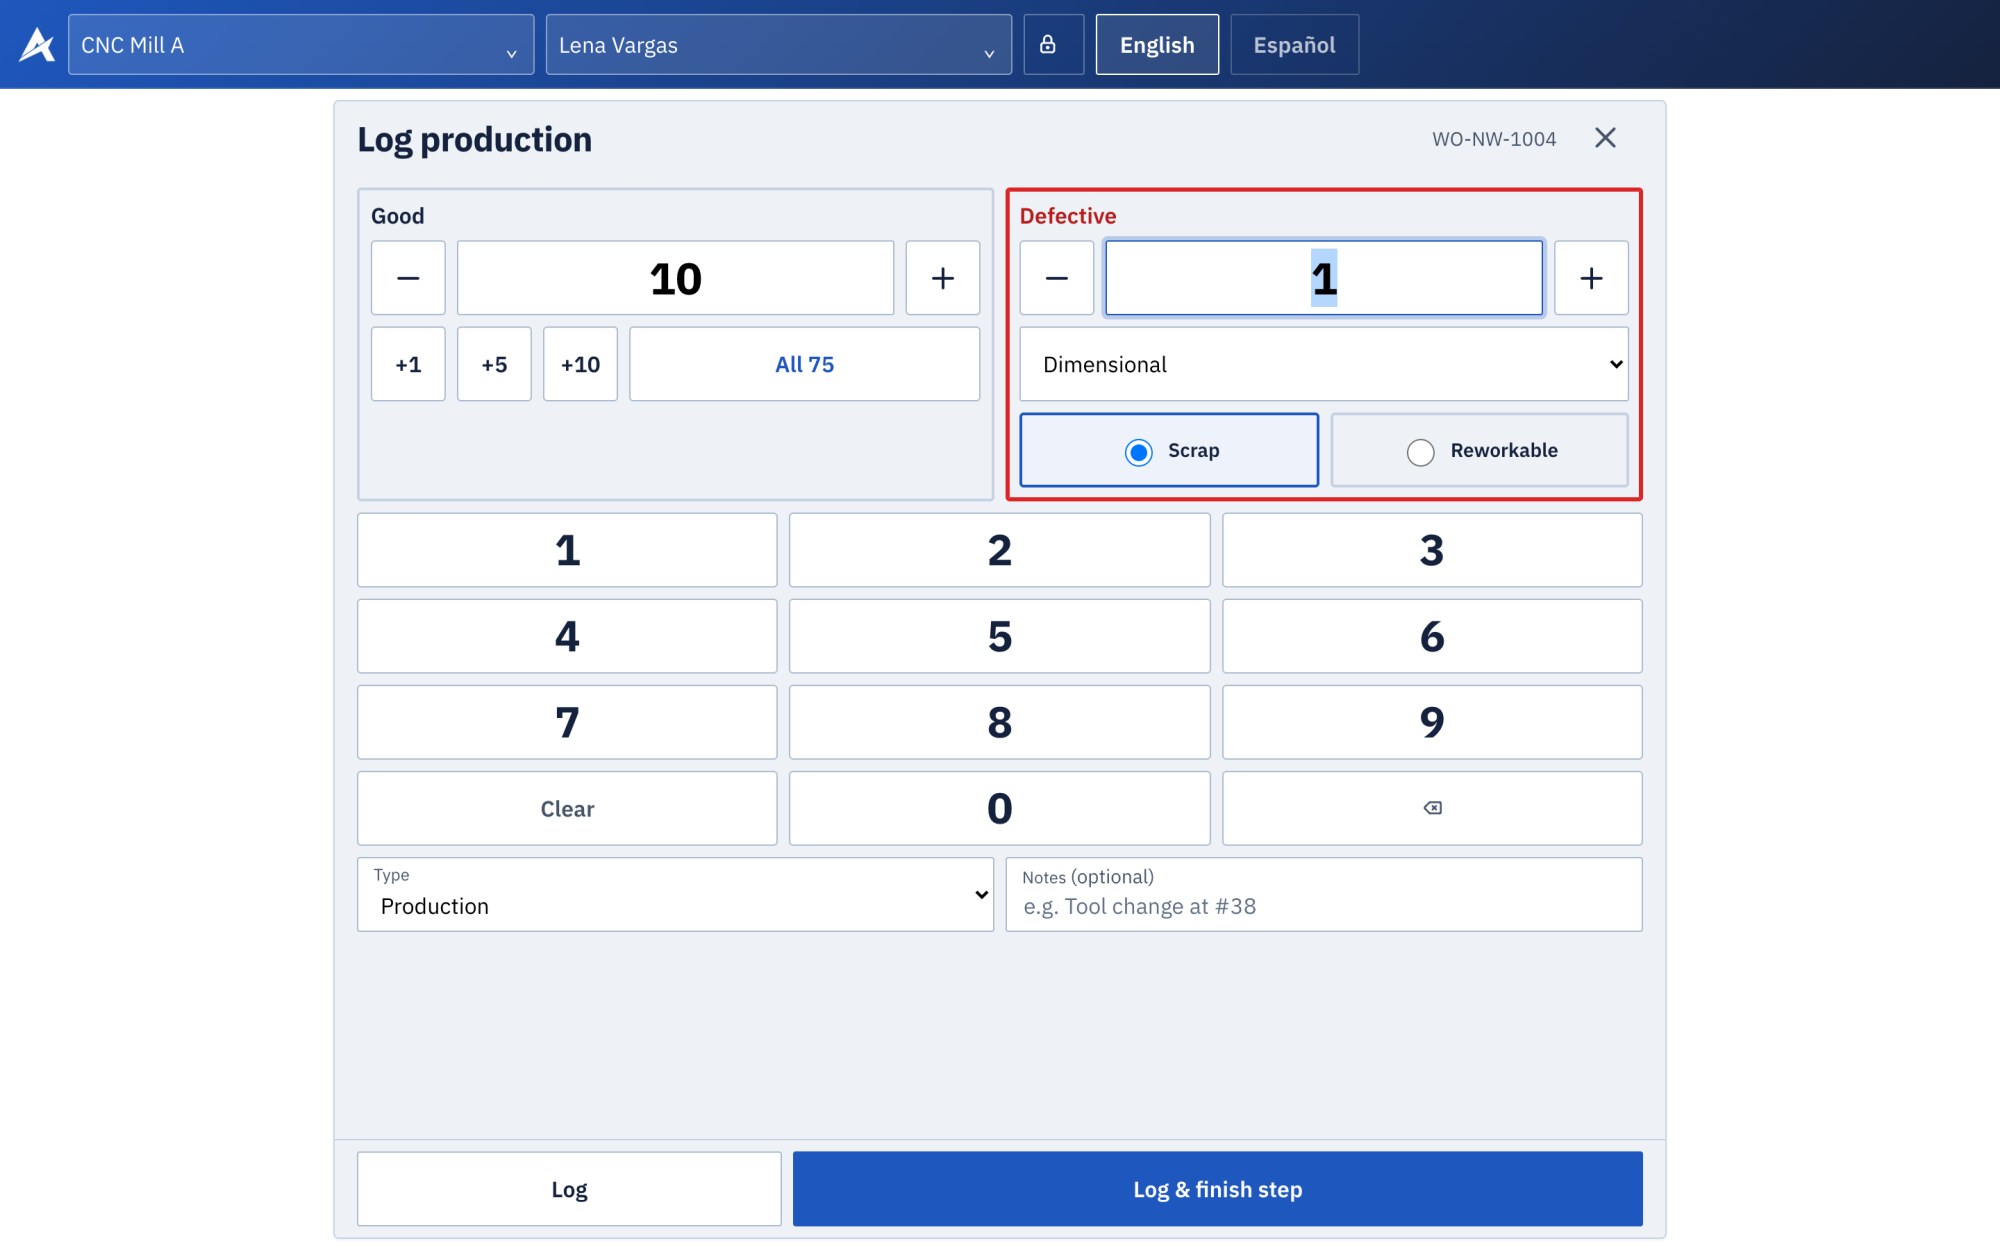
Task: Tap keypad digit 2
Action: [x=999, y=551]
